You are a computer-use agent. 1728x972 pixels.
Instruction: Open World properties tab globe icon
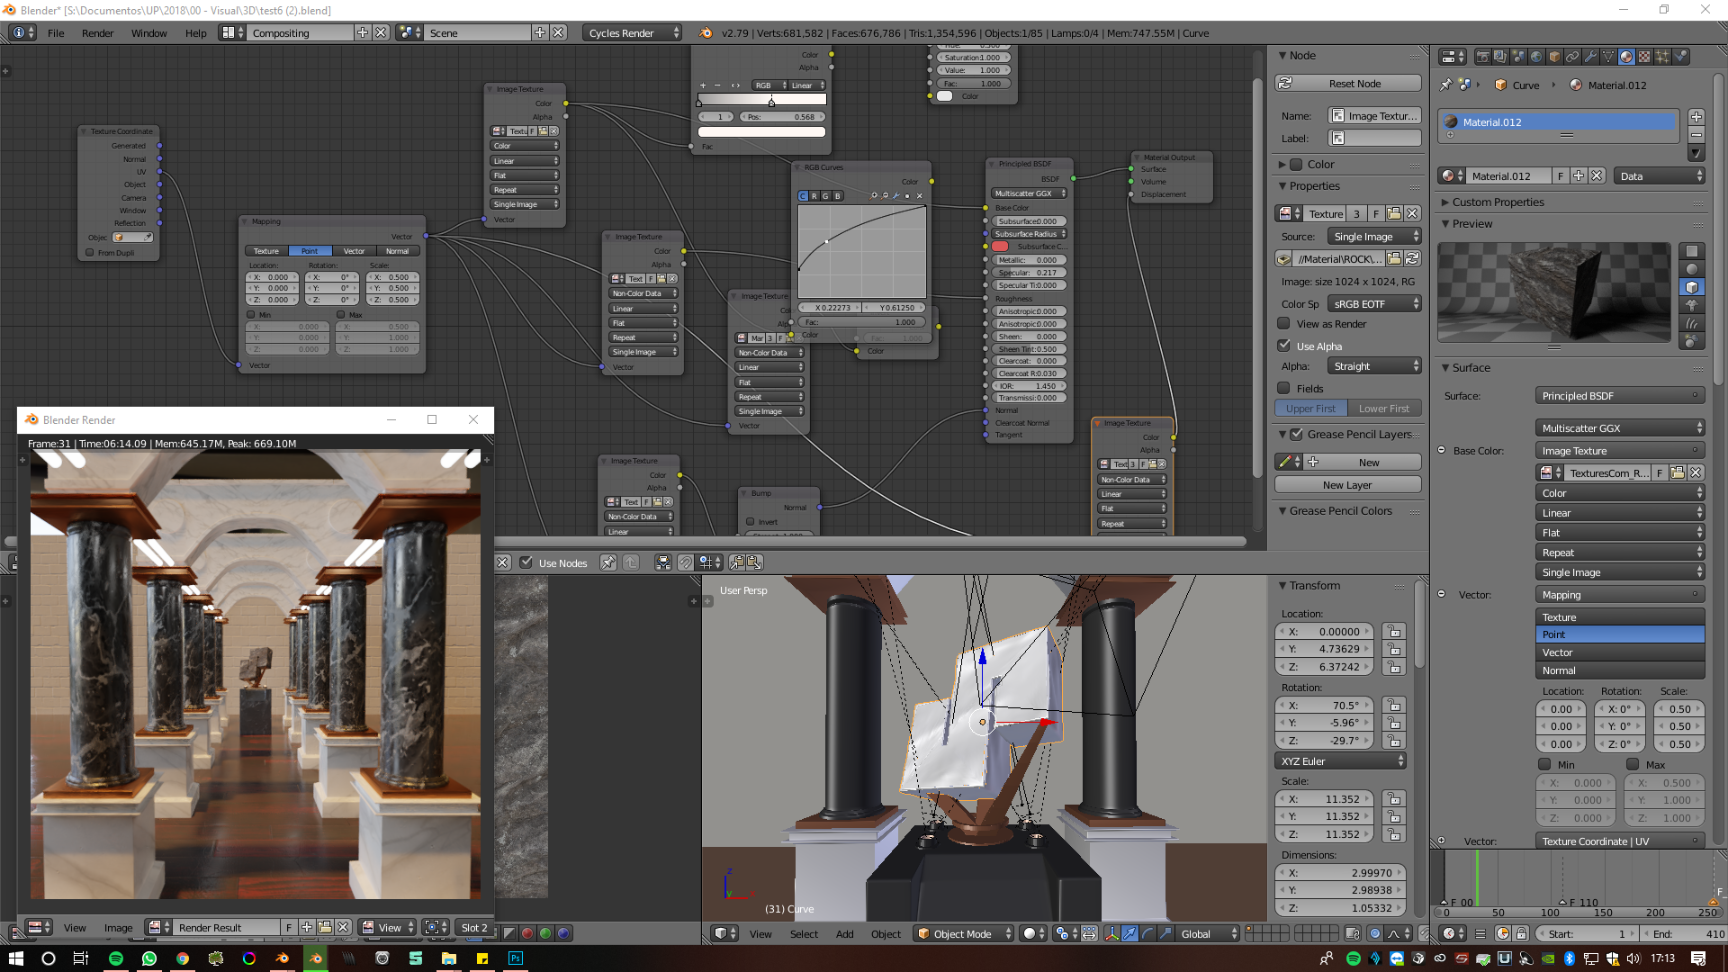pyautogui.click(x=1536, y=57)
